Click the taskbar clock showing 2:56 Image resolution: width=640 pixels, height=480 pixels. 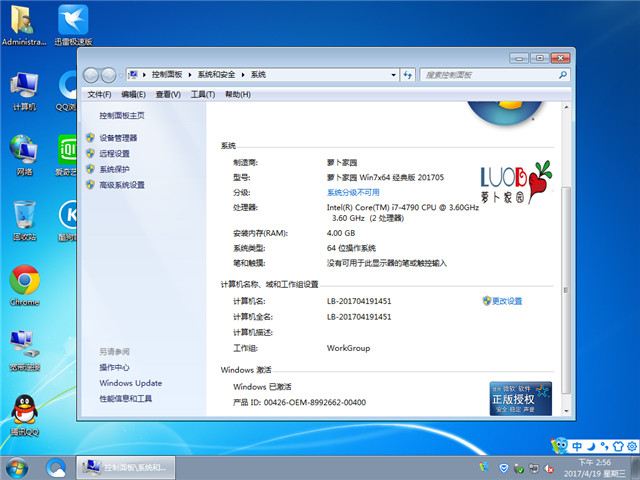pyautogui.click(x=595, y=468)
